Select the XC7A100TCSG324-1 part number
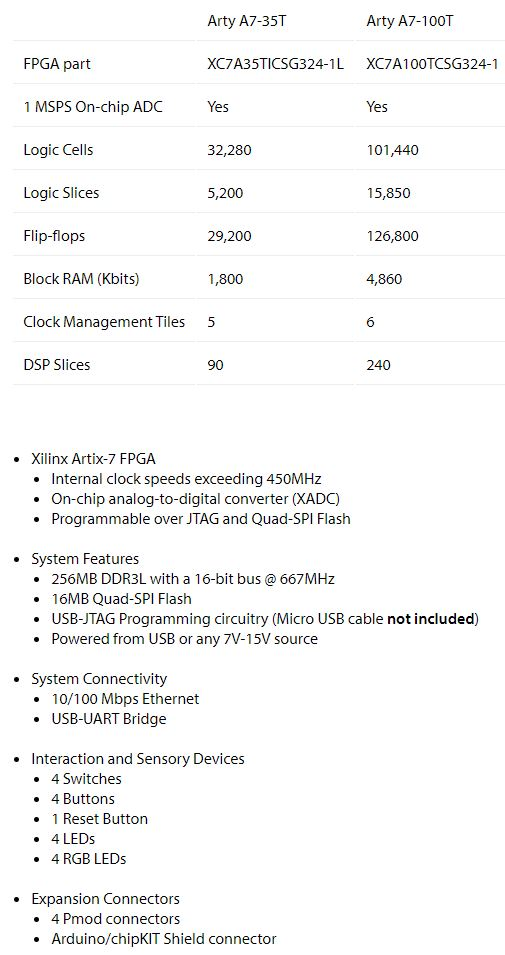 click(x=433, y=64)
